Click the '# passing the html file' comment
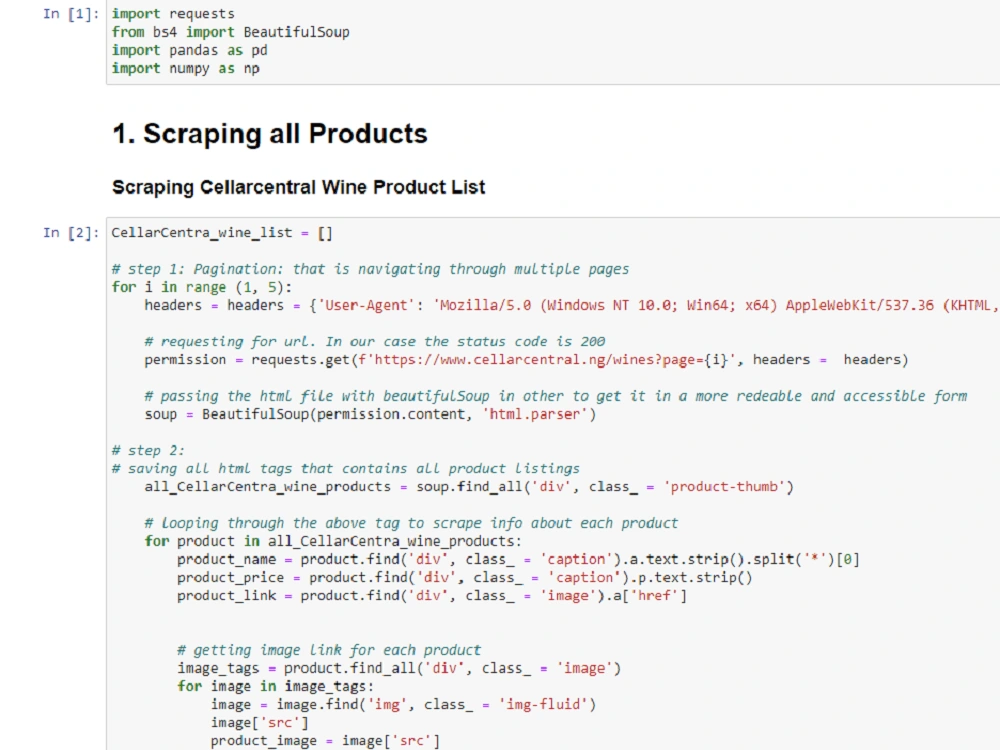1000x750 pixels. (555, 396)
